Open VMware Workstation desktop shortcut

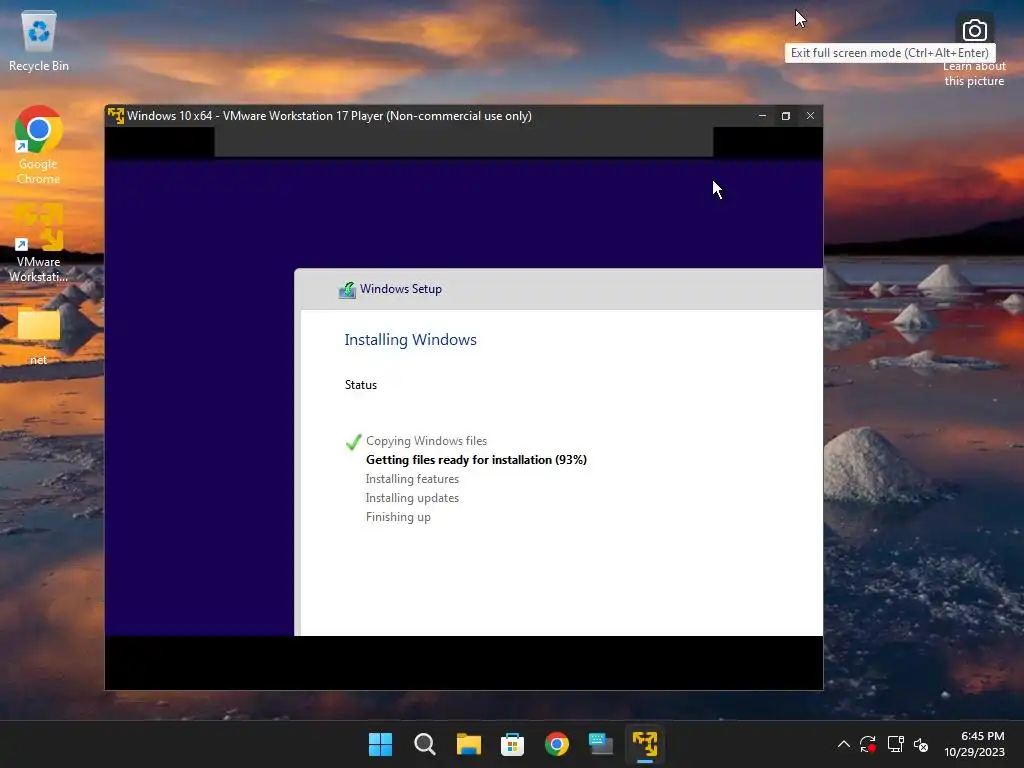pos(38,243)
